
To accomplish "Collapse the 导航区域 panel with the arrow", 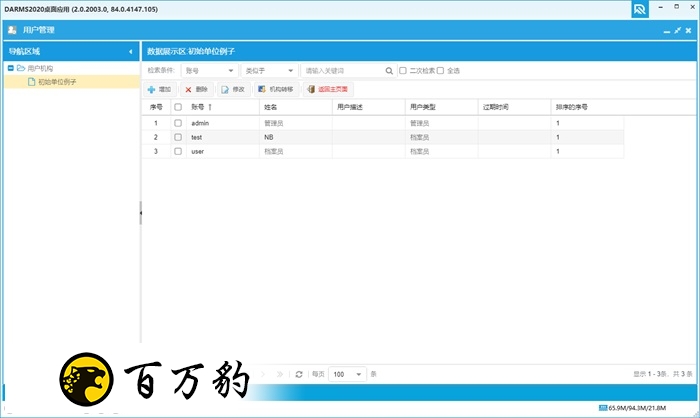I will tap(131, 50).
